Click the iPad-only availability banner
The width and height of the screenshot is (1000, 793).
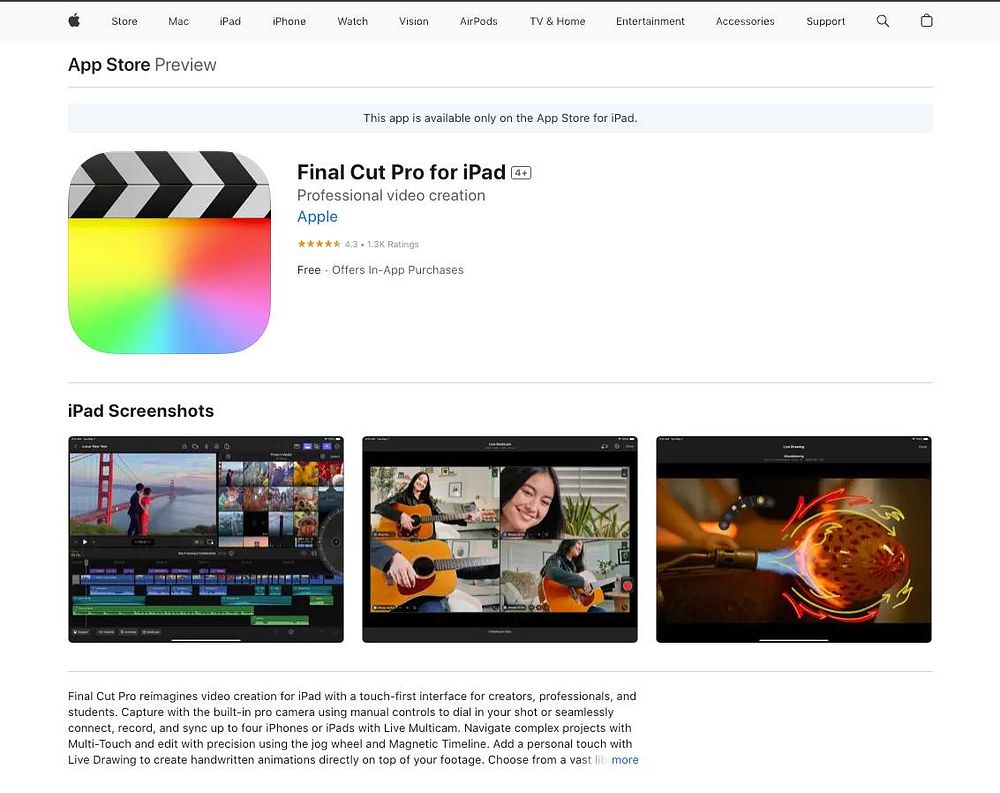coord(500,118)
